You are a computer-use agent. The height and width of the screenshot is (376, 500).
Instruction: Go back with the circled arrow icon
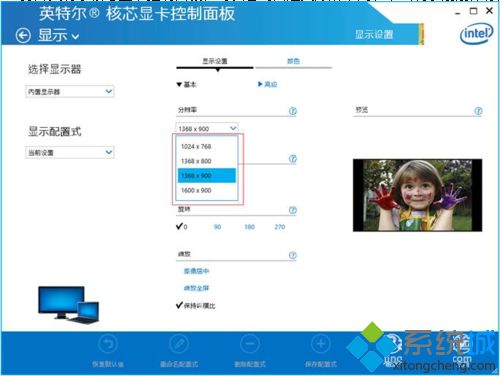[23, 35]
